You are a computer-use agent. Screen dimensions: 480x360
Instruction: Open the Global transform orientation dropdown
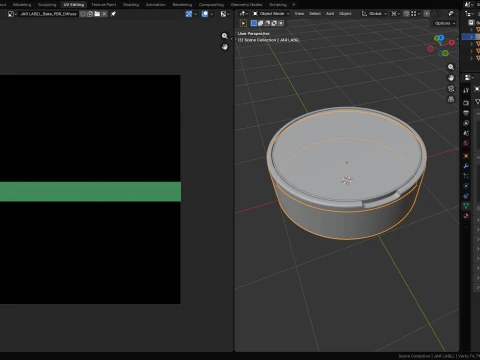pyautogui.click(x=375, y=14)
